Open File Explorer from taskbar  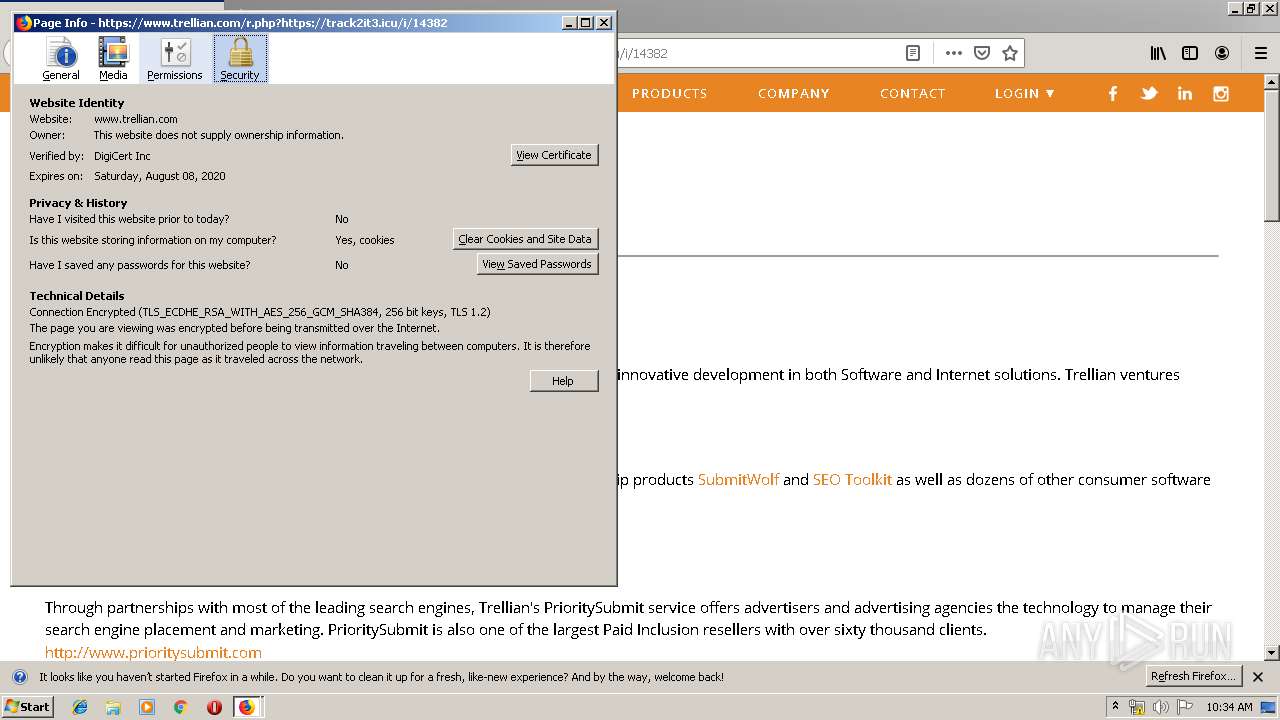pyautogui.click(x=113, y=707)
